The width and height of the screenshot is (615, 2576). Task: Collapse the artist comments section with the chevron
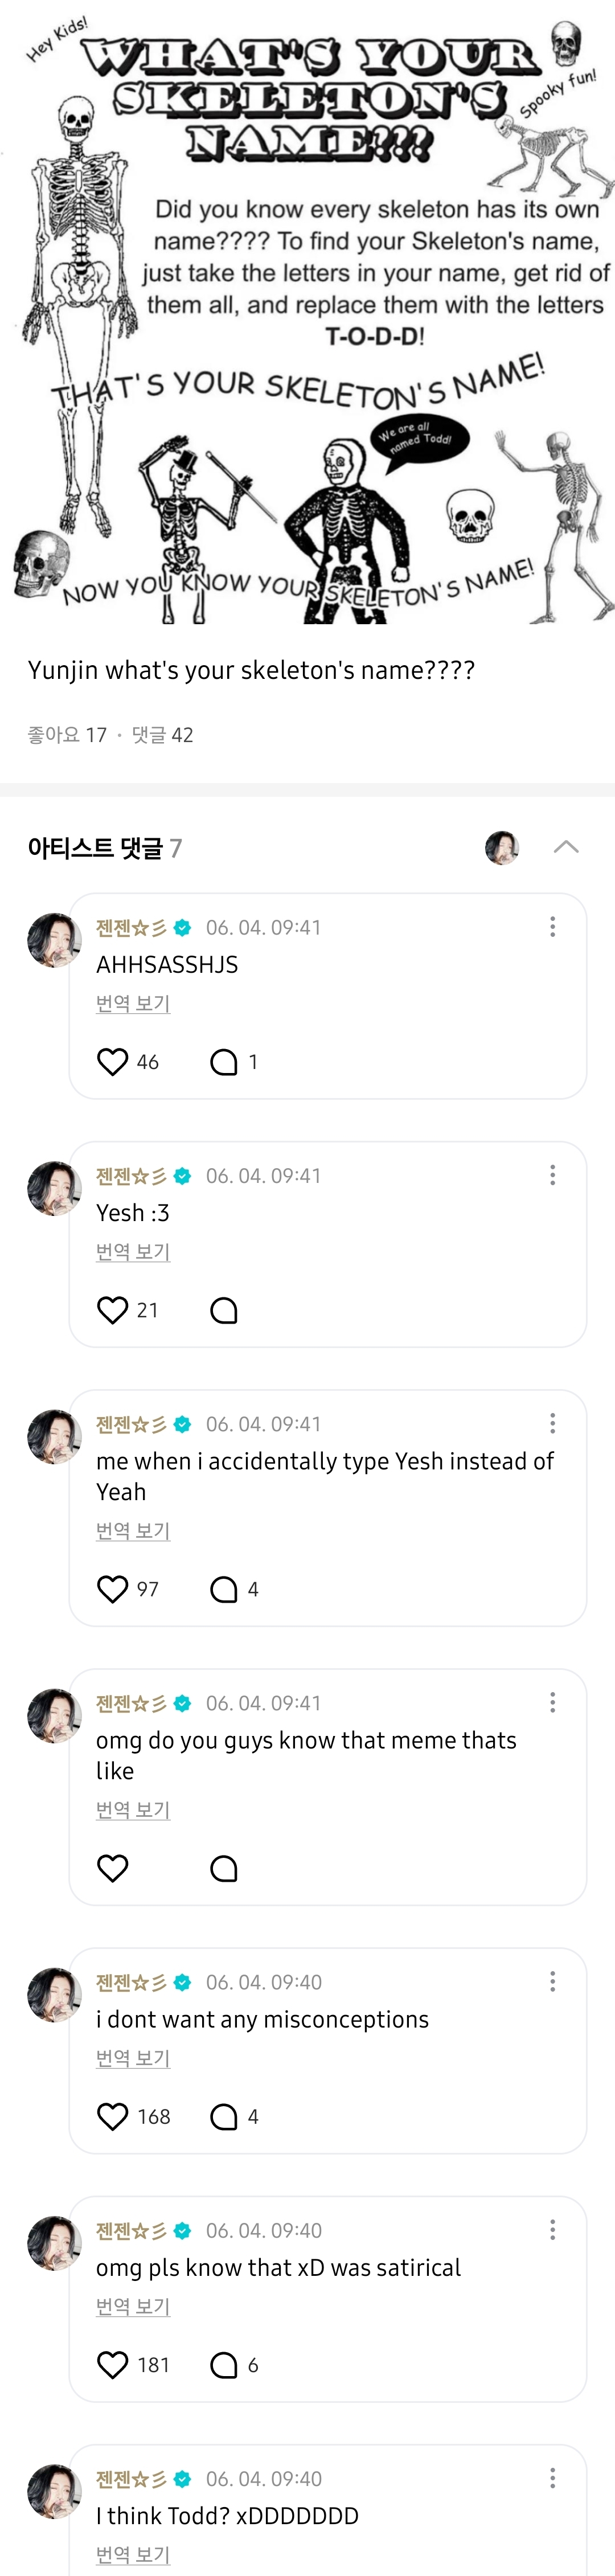coord(566,847)
